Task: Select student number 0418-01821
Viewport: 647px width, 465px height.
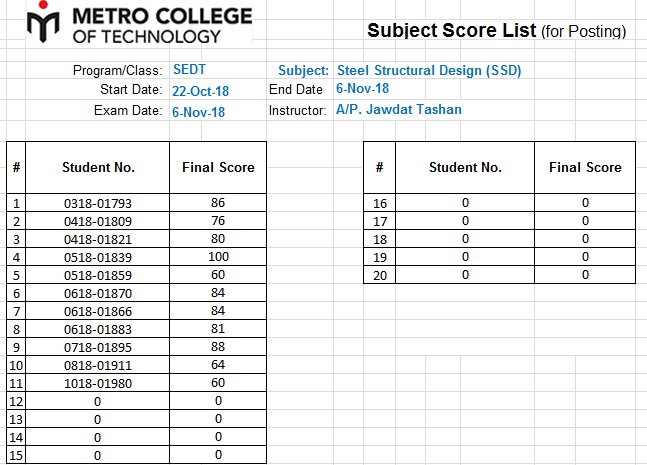Action: tap(98, 239)
